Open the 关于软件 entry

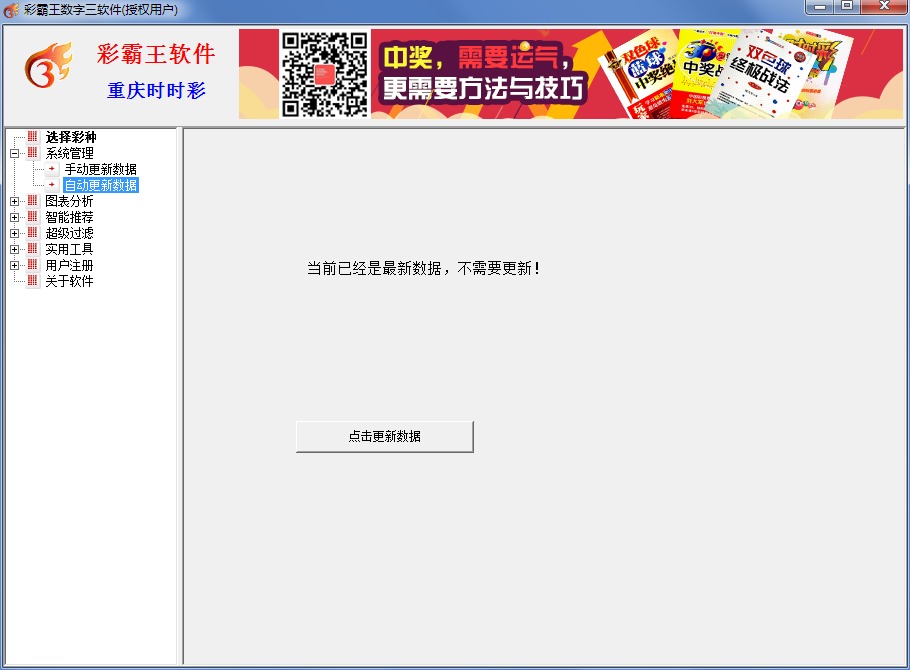click(69, 281)
